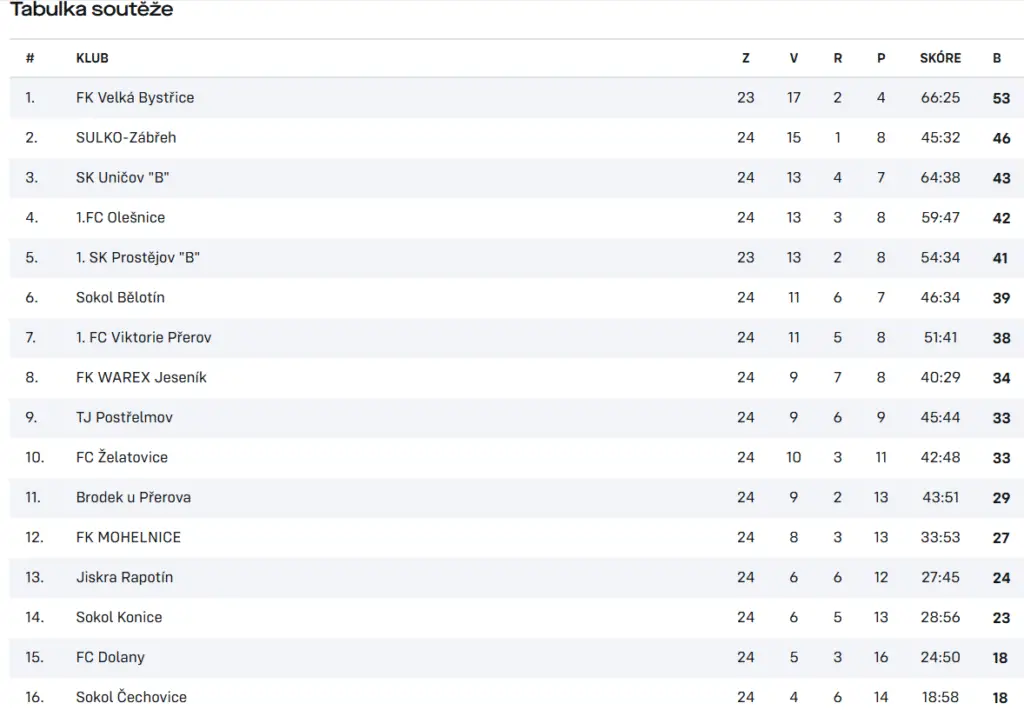Viewport: 1024px width, 723px height.
Task: Click the Tabulka soutěže heading
Action: click(x=91, y=10)
